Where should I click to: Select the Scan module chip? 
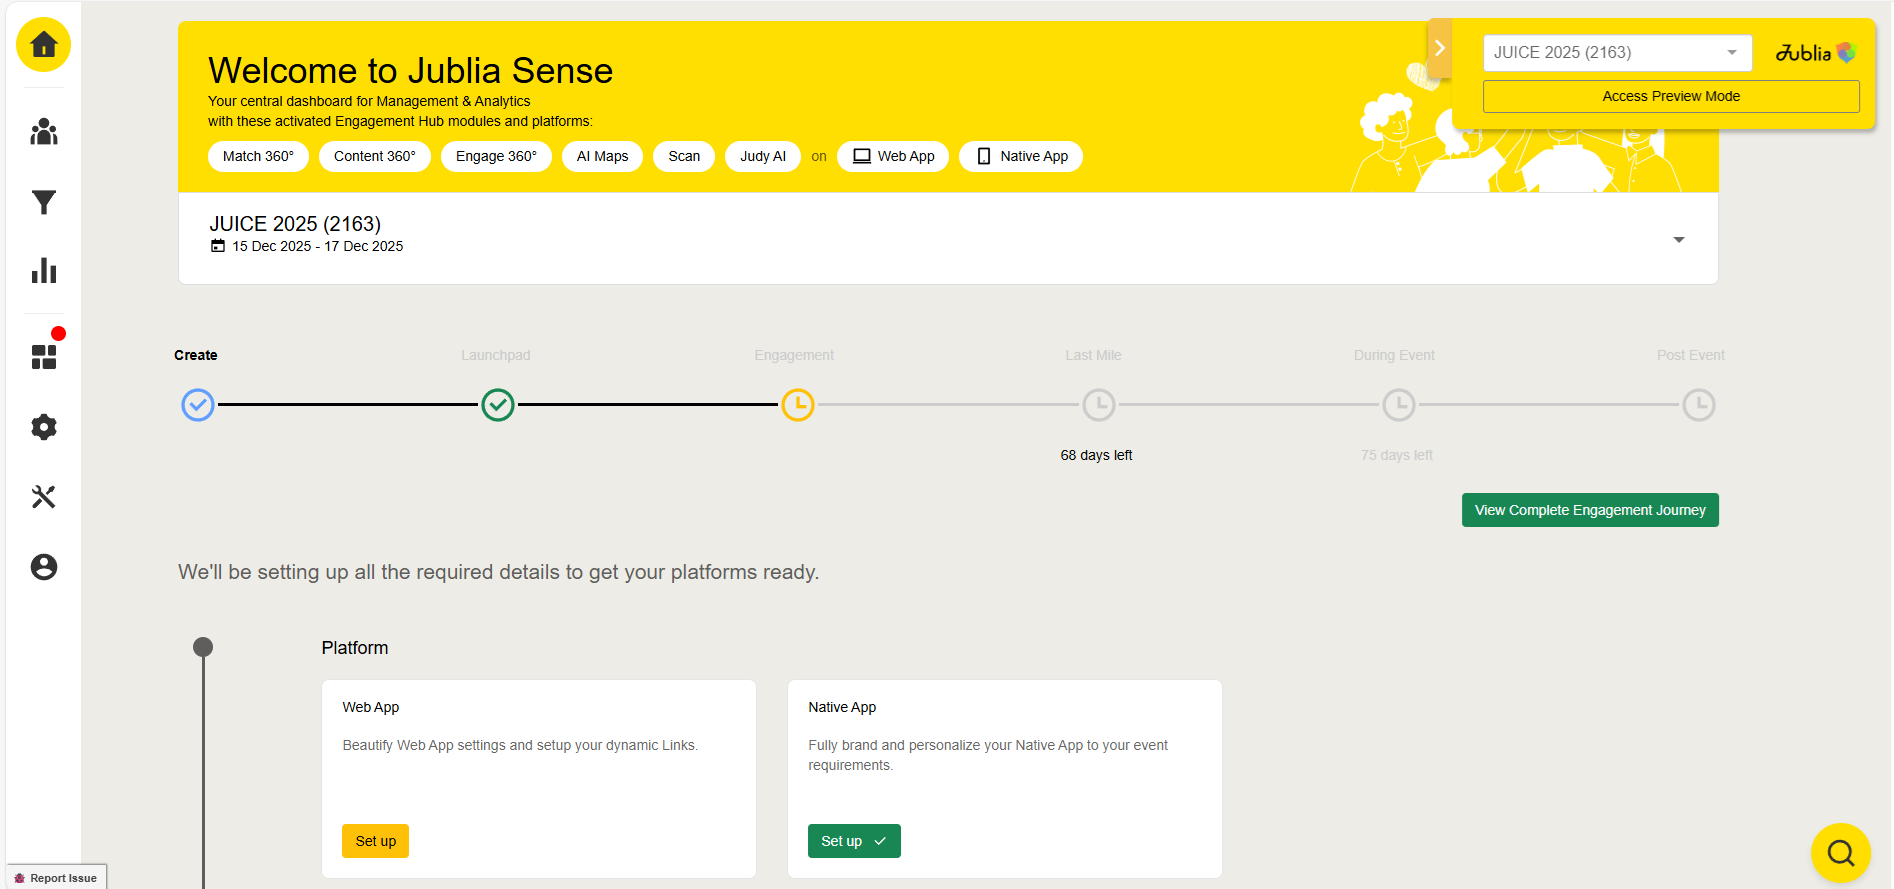[x=684, y=156]
